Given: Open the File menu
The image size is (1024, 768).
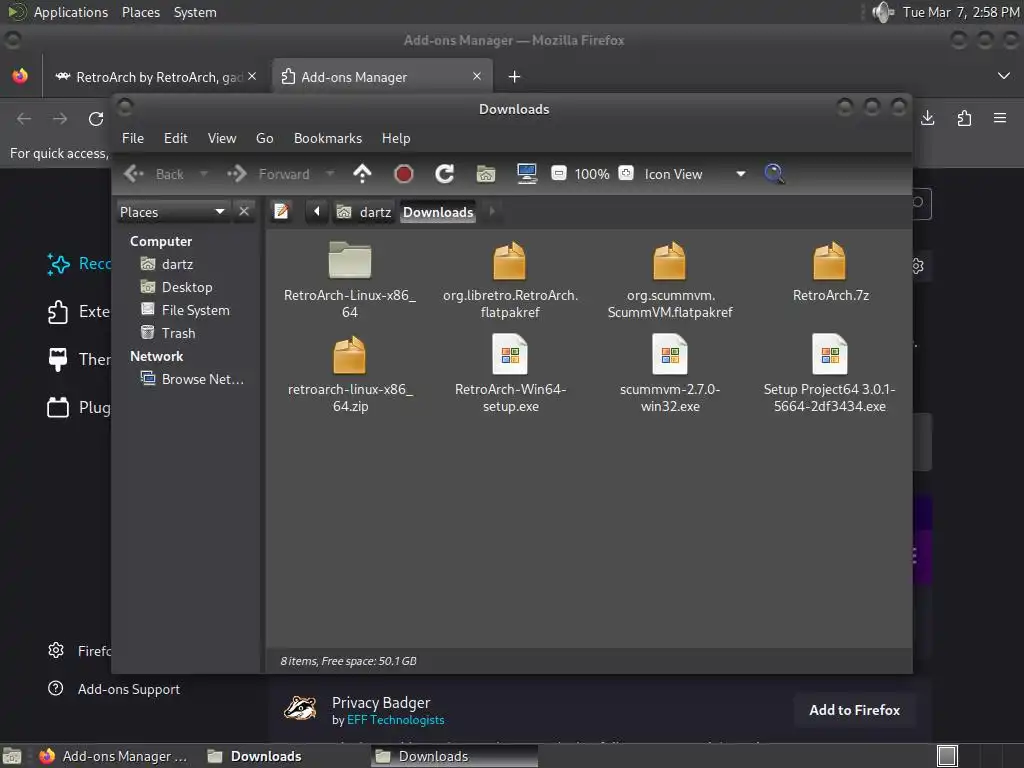Looking at the screenshot, I should (133, 138).
